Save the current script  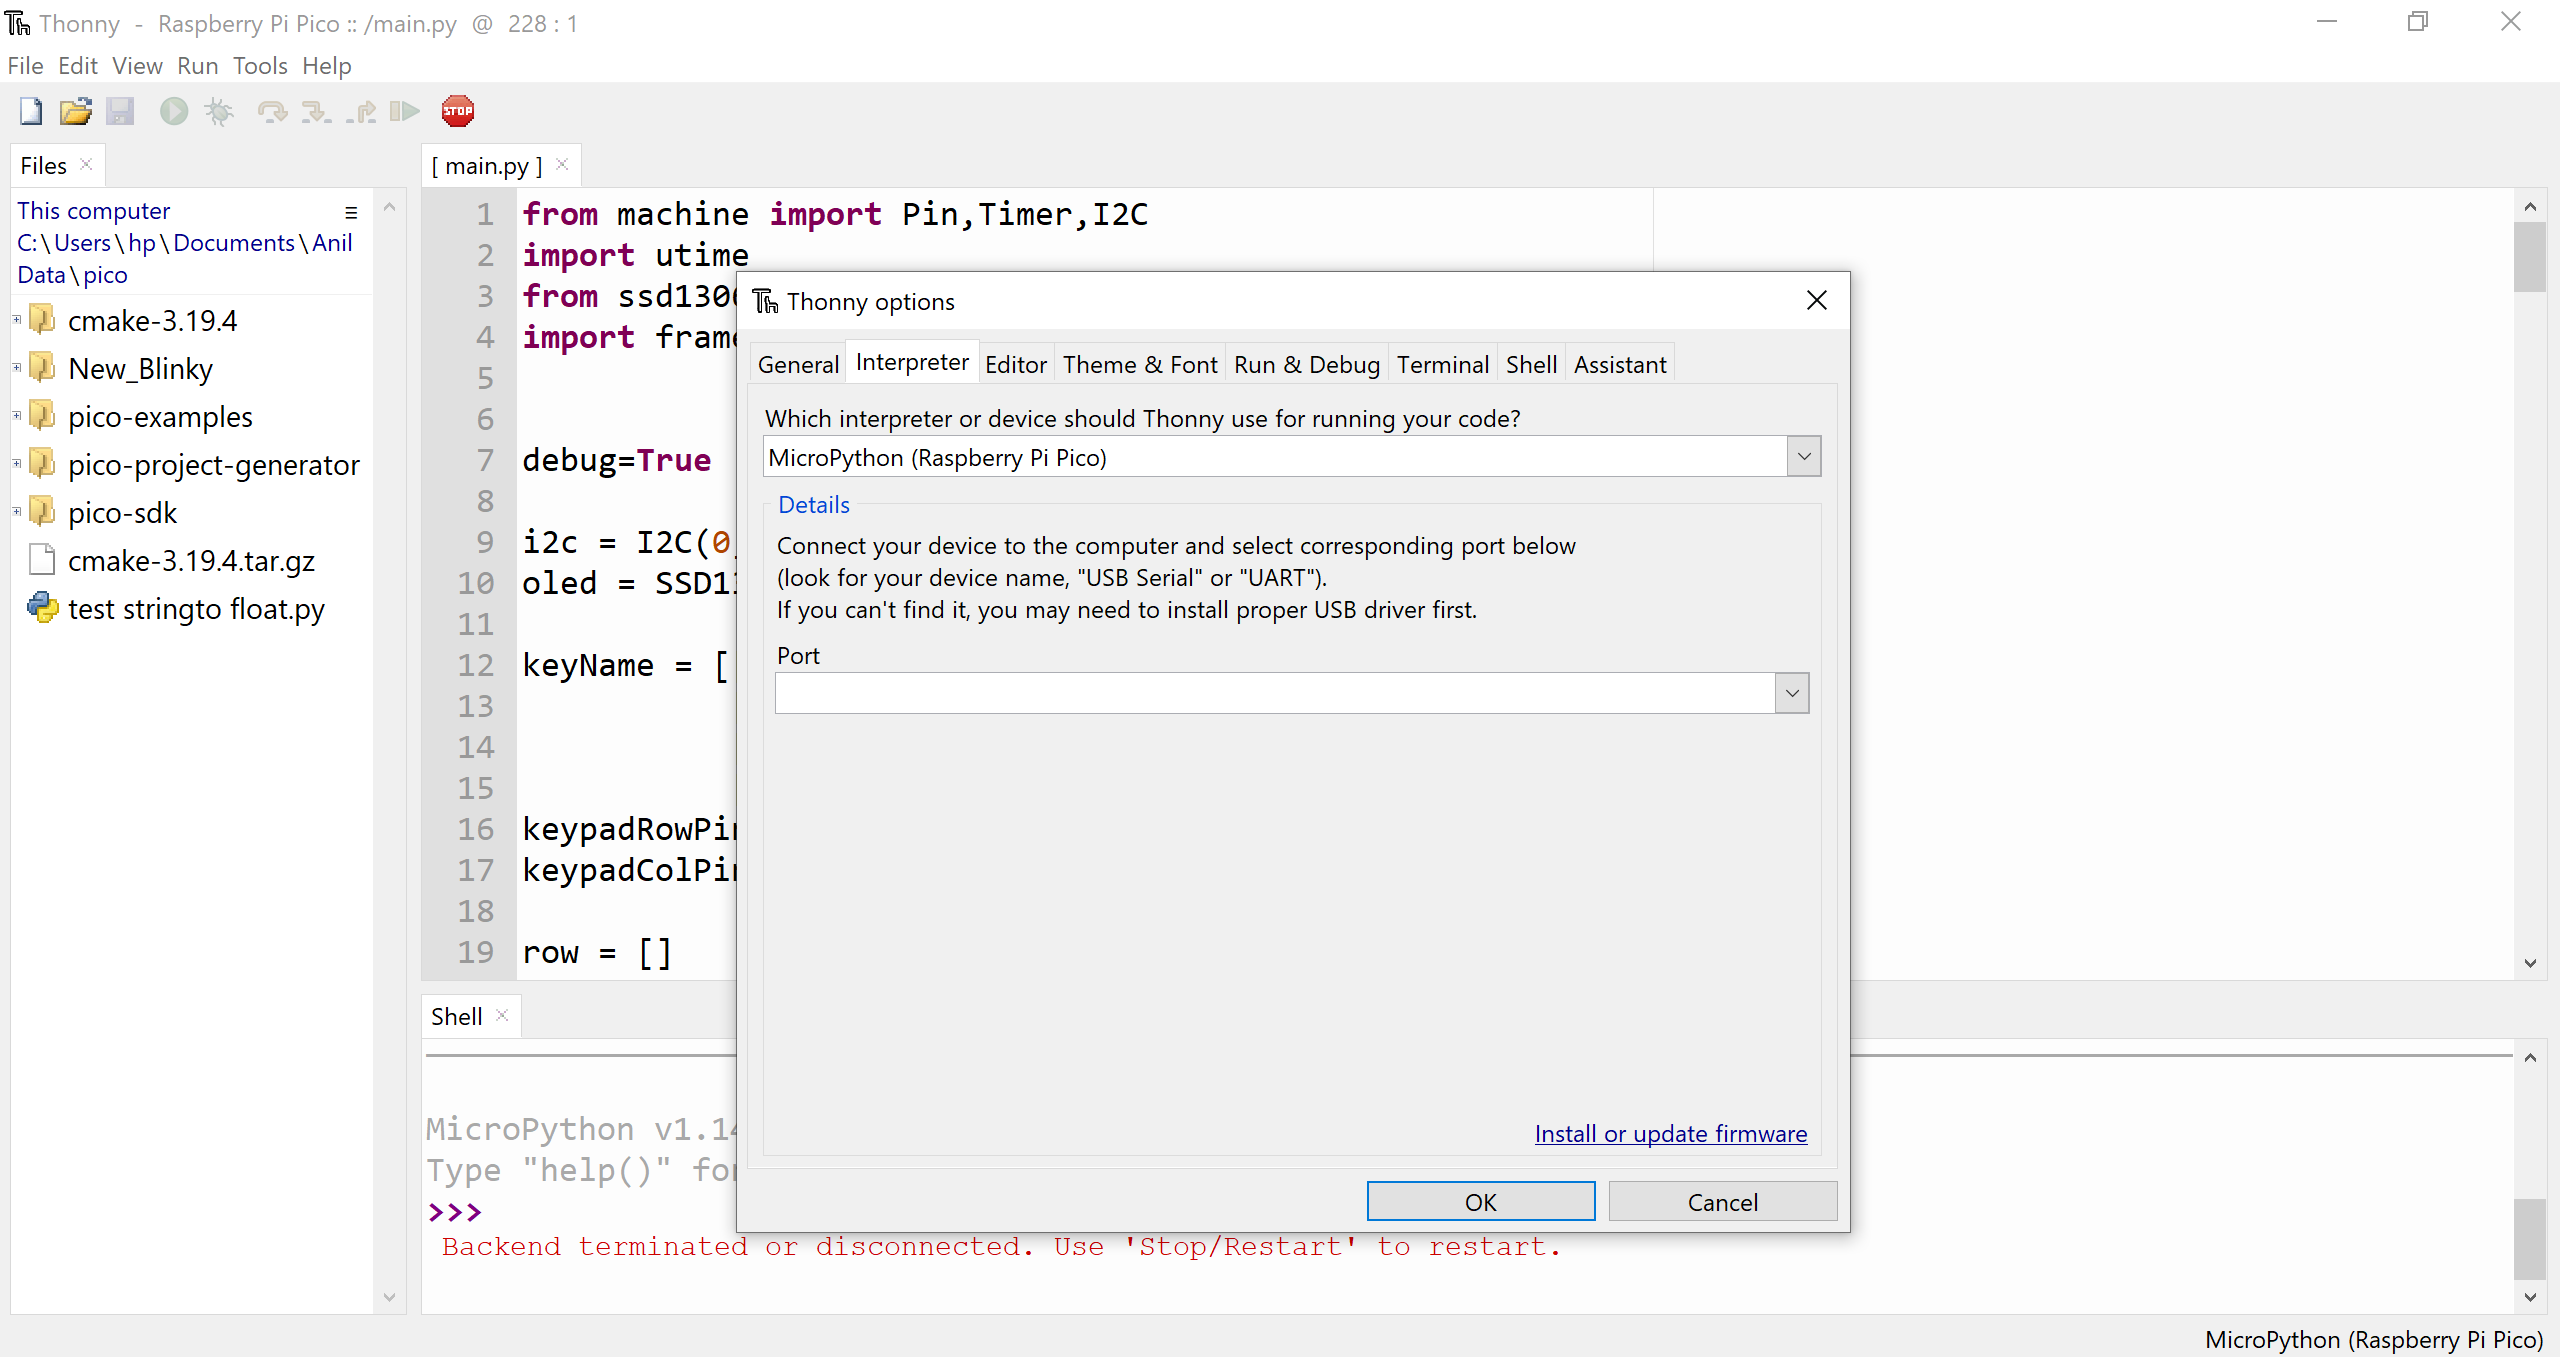coord(121,111)
